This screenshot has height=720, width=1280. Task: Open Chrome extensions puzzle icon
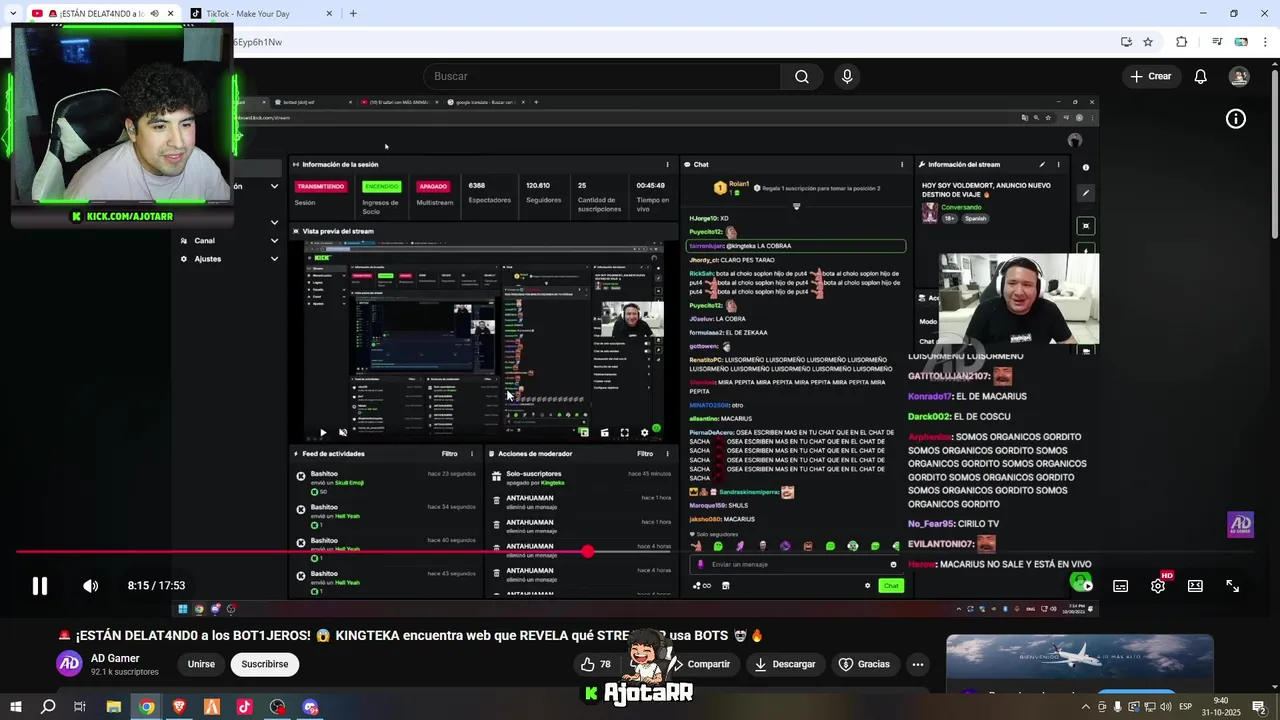1181,42
